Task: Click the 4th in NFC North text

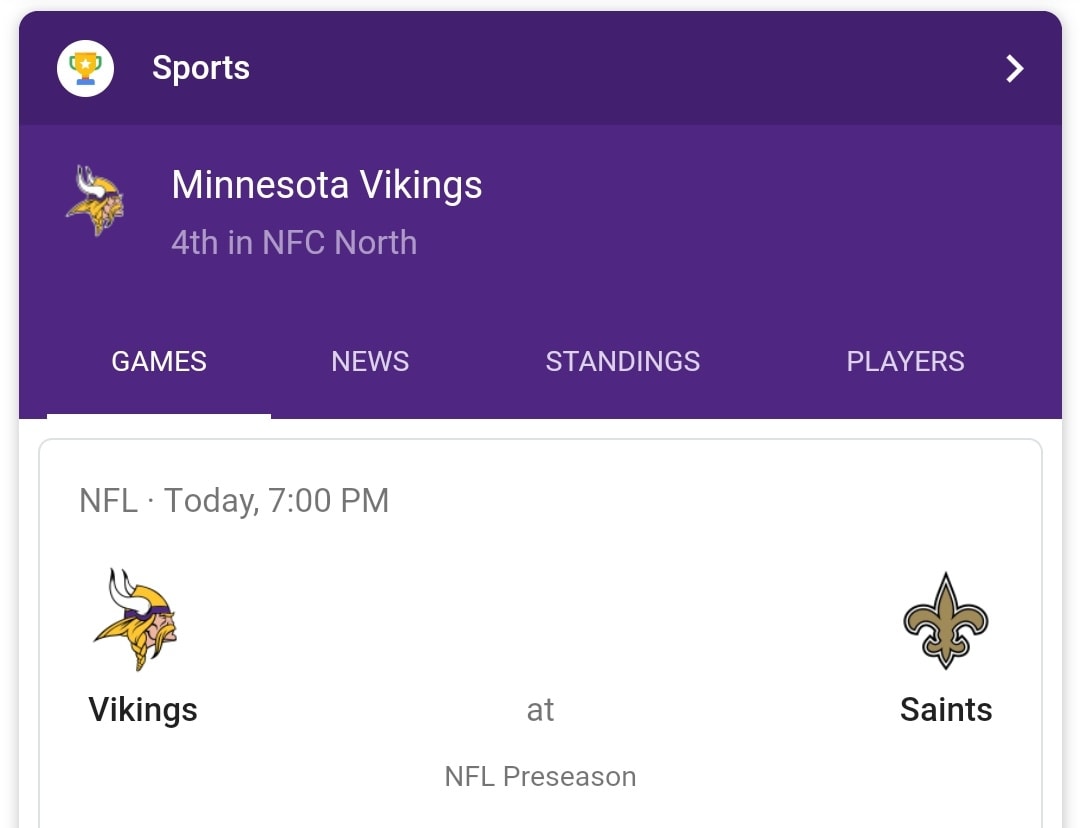Action: (x=294, y=242)
